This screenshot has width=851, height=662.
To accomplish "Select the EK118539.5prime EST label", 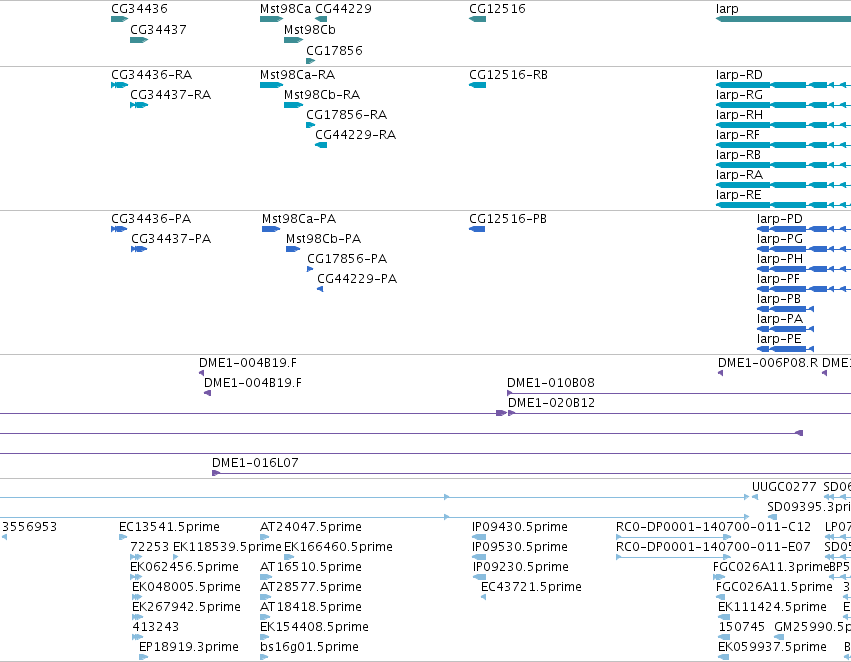I will pyautogui.click(x=227, y=548).
